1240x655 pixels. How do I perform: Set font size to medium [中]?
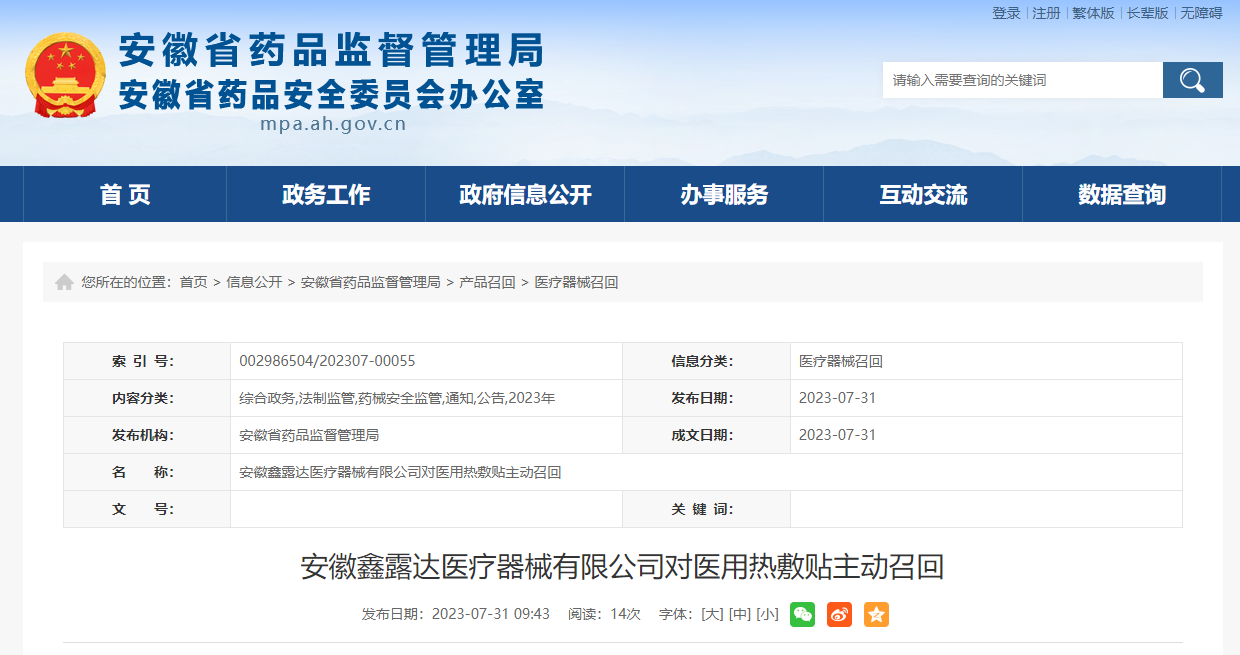(740, 614)
